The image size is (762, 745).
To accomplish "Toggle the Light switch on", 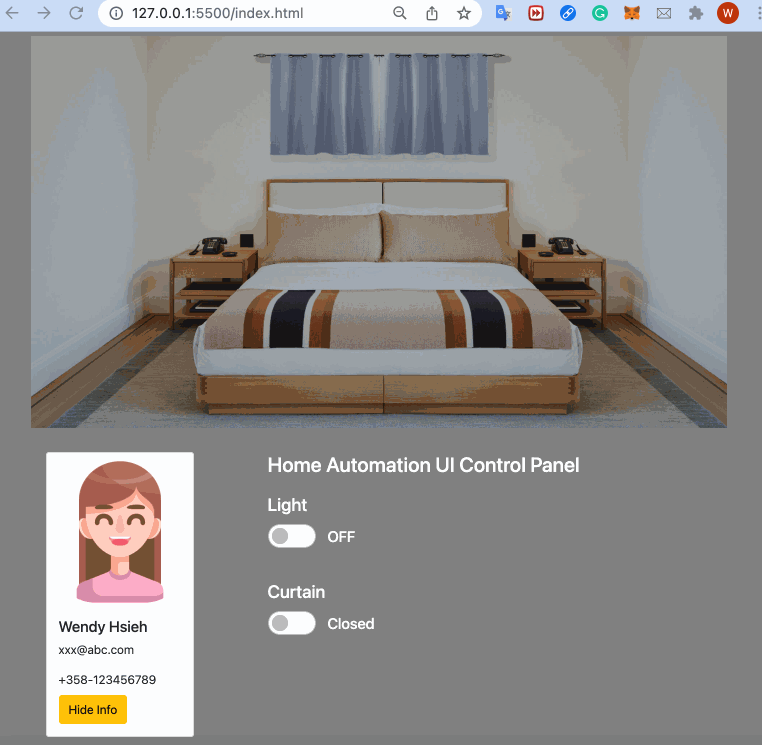I will tap(292, 536).
